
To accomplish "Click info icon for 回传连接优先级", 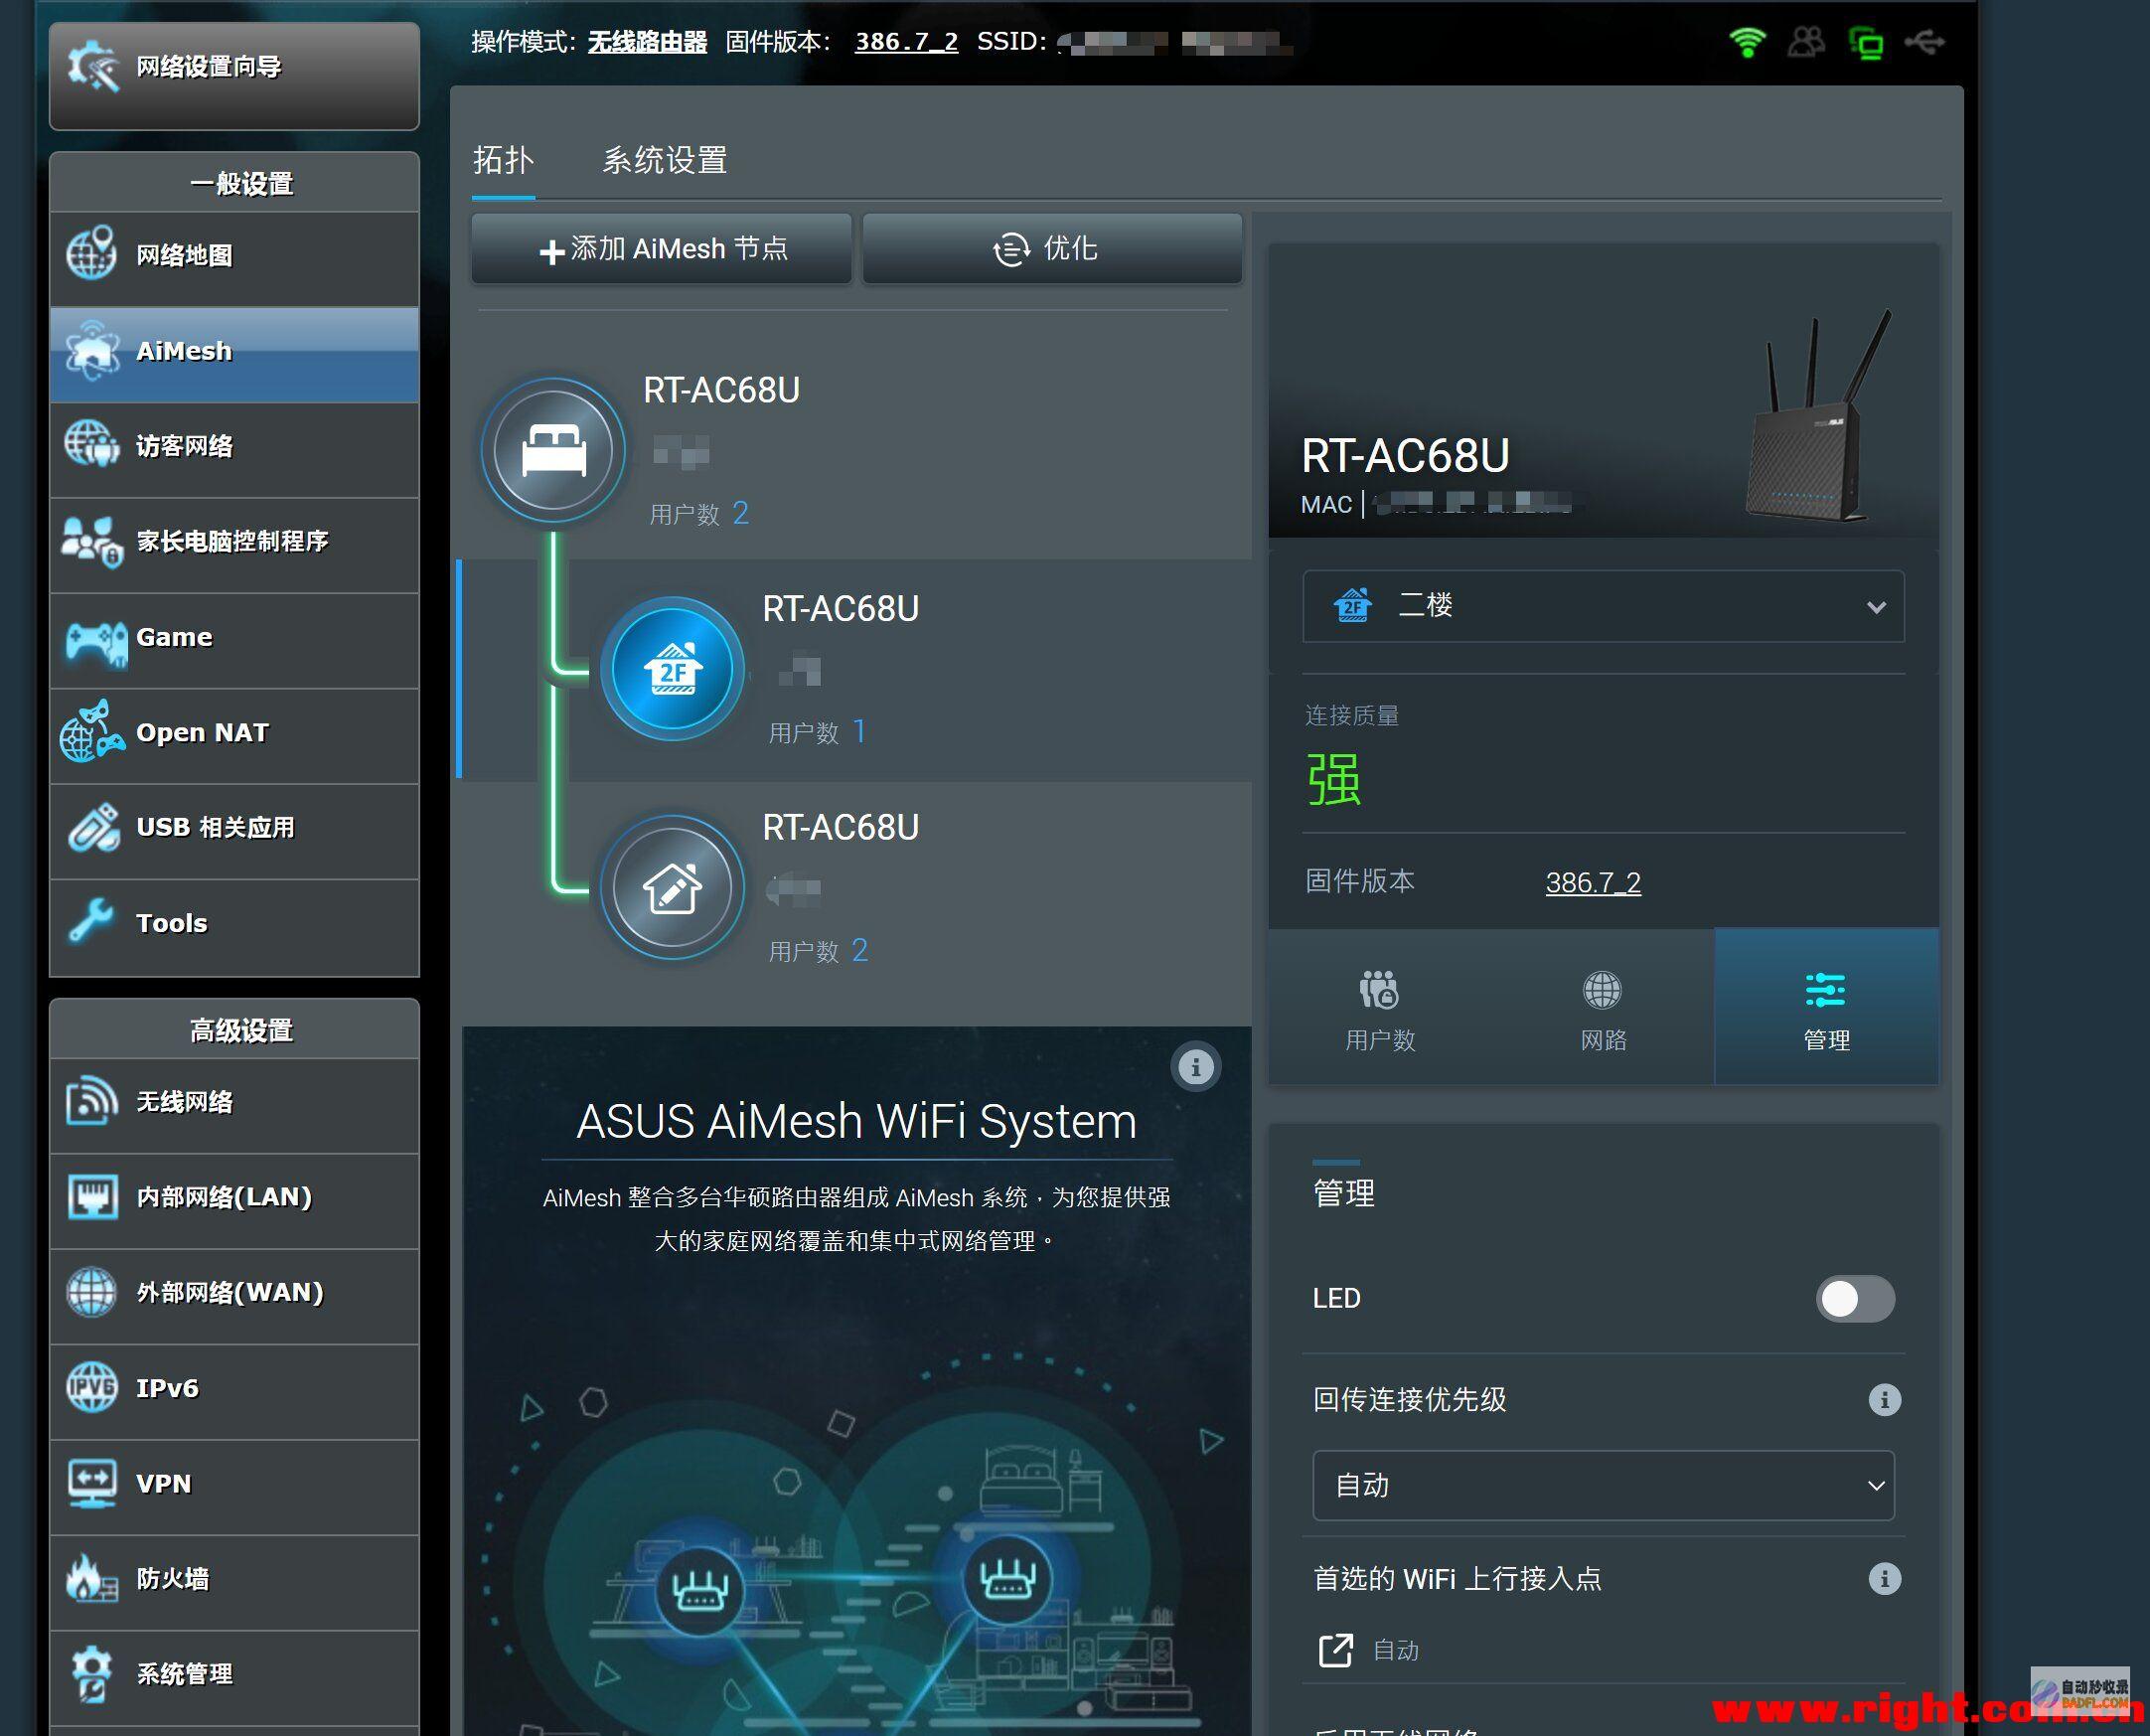I will click(x=1885, y=1400).
